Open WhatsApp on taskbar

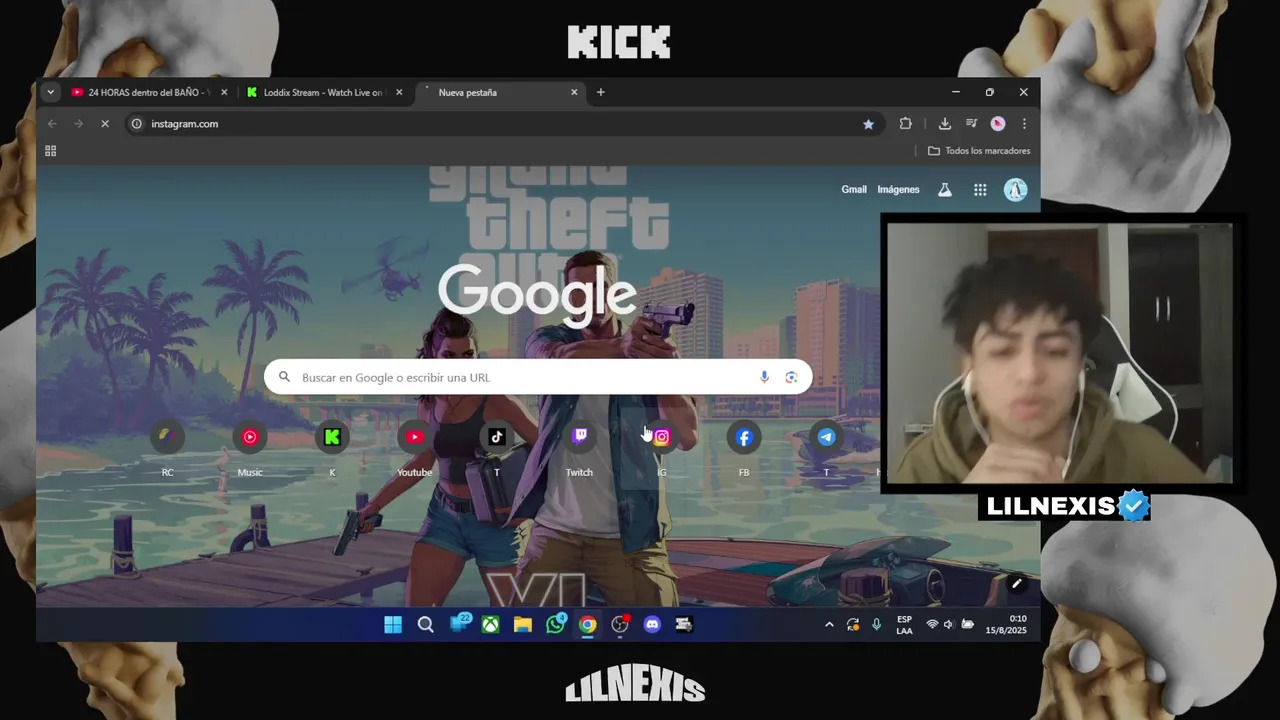pyautogui.click(x=555, y=625)
